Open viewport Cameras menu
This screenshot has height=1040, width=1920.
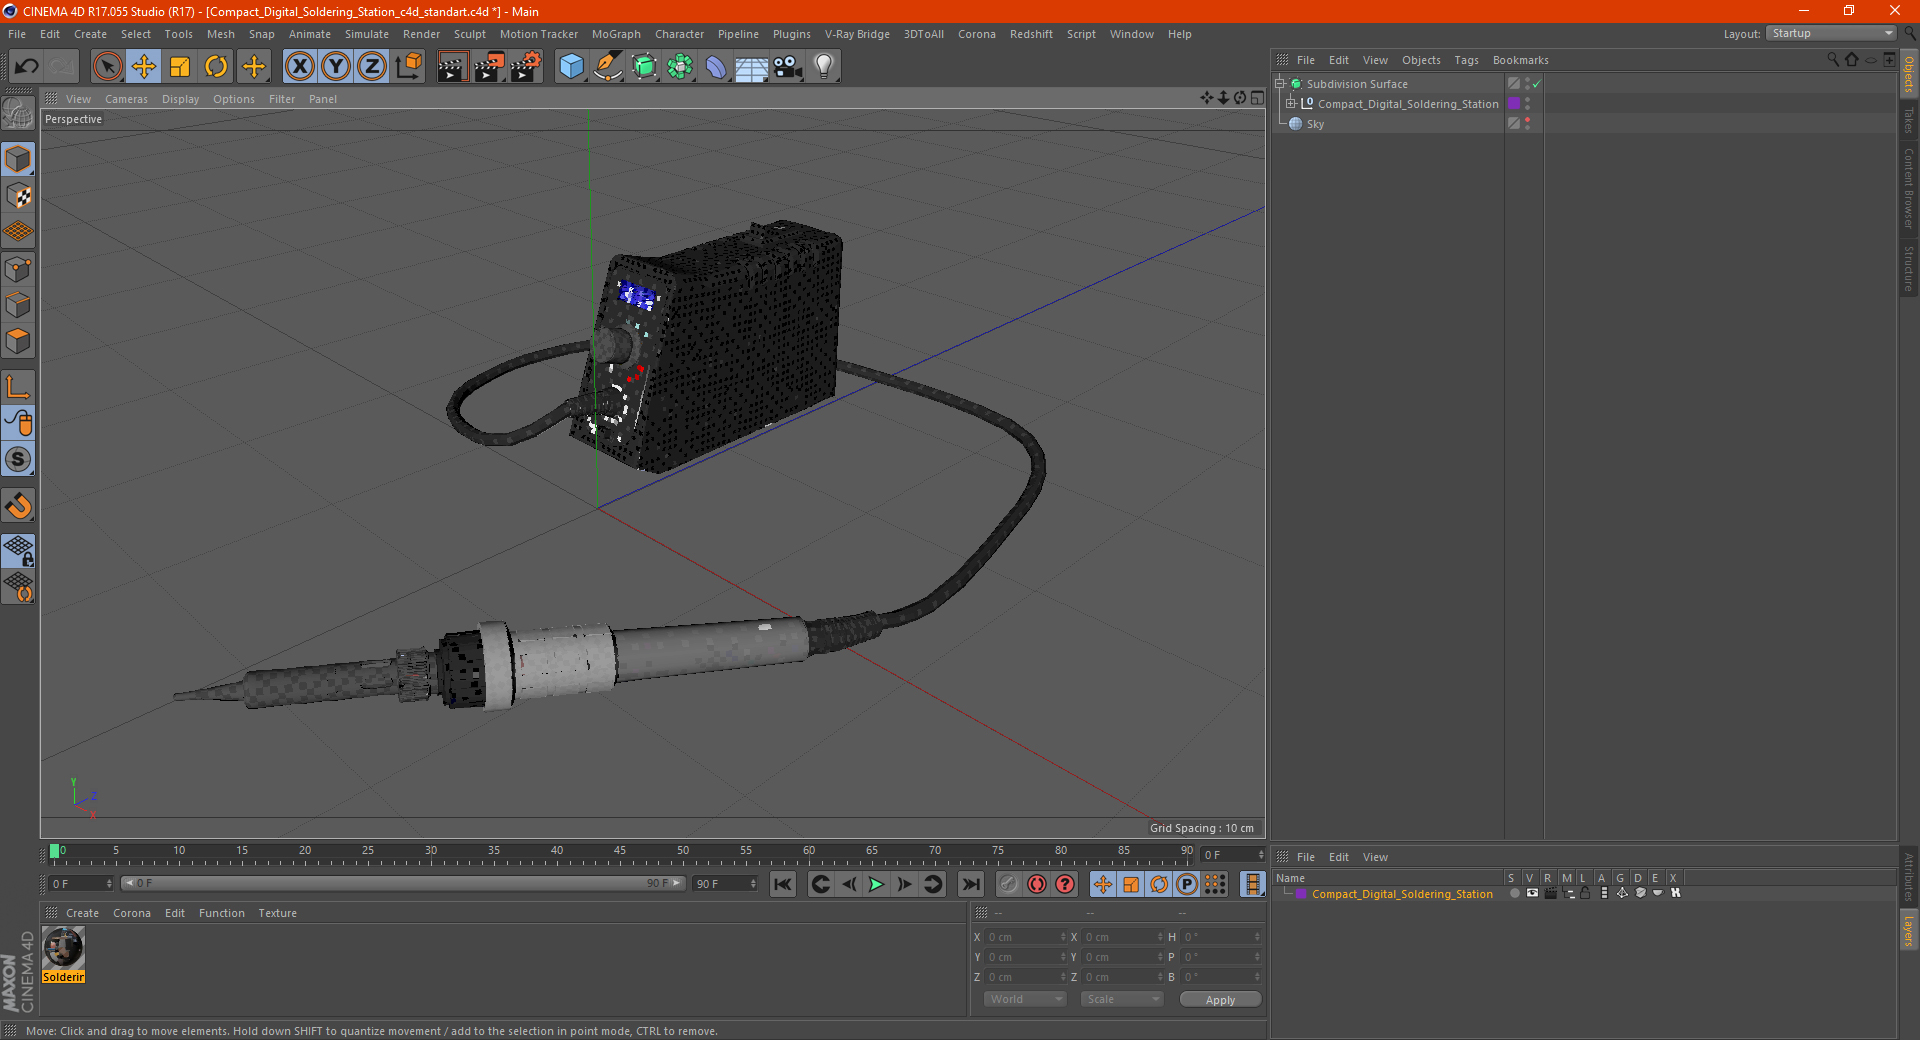click(x=126, y=99)
